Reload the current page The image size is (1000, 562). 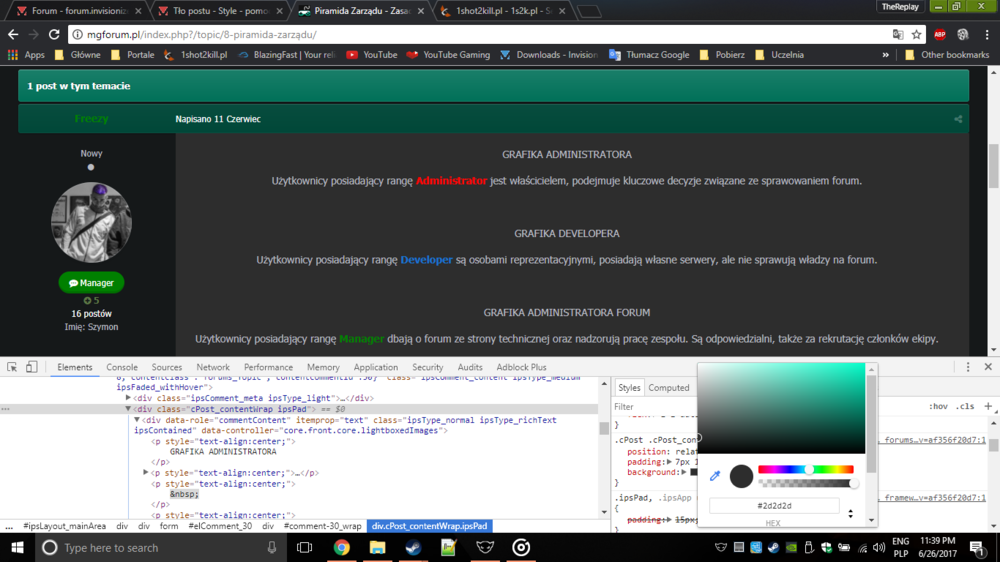pyautogui.click(x=54, y=34)
